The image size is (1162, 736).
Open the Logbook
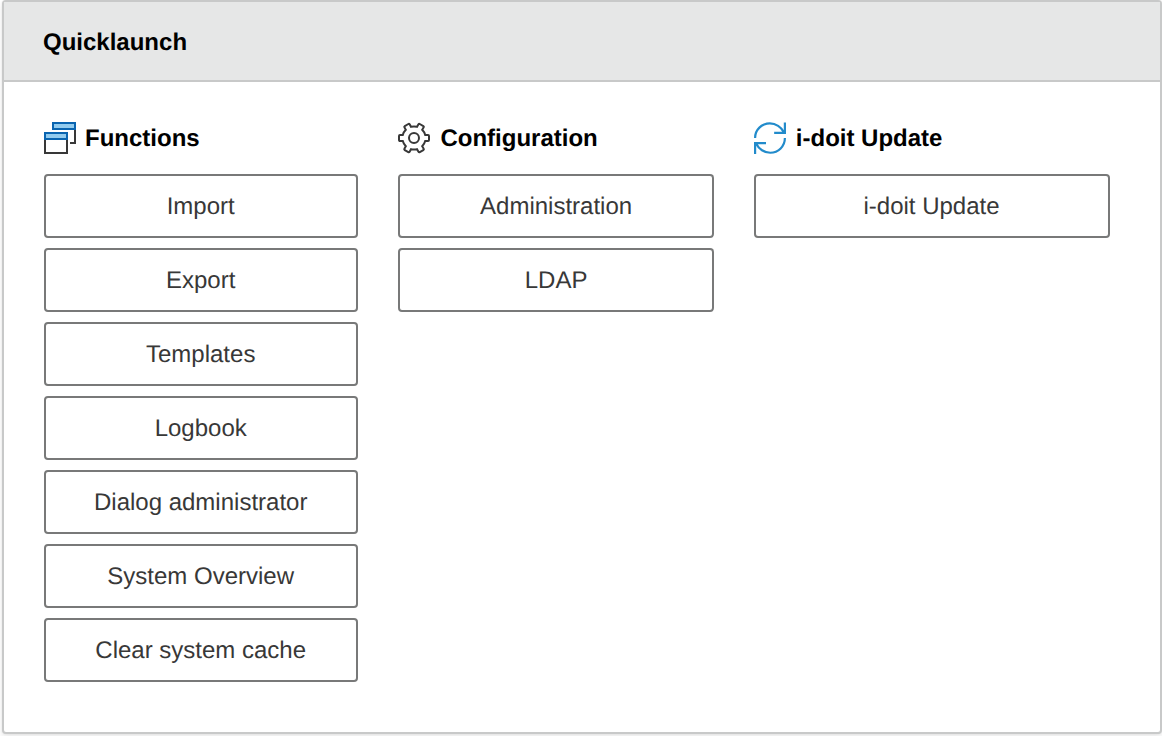click(x=201, y=428)
